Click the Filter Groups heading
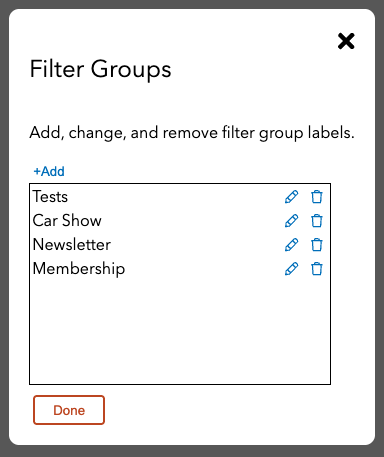The height and width of the screenshot is (457, 384). point(100,69)
